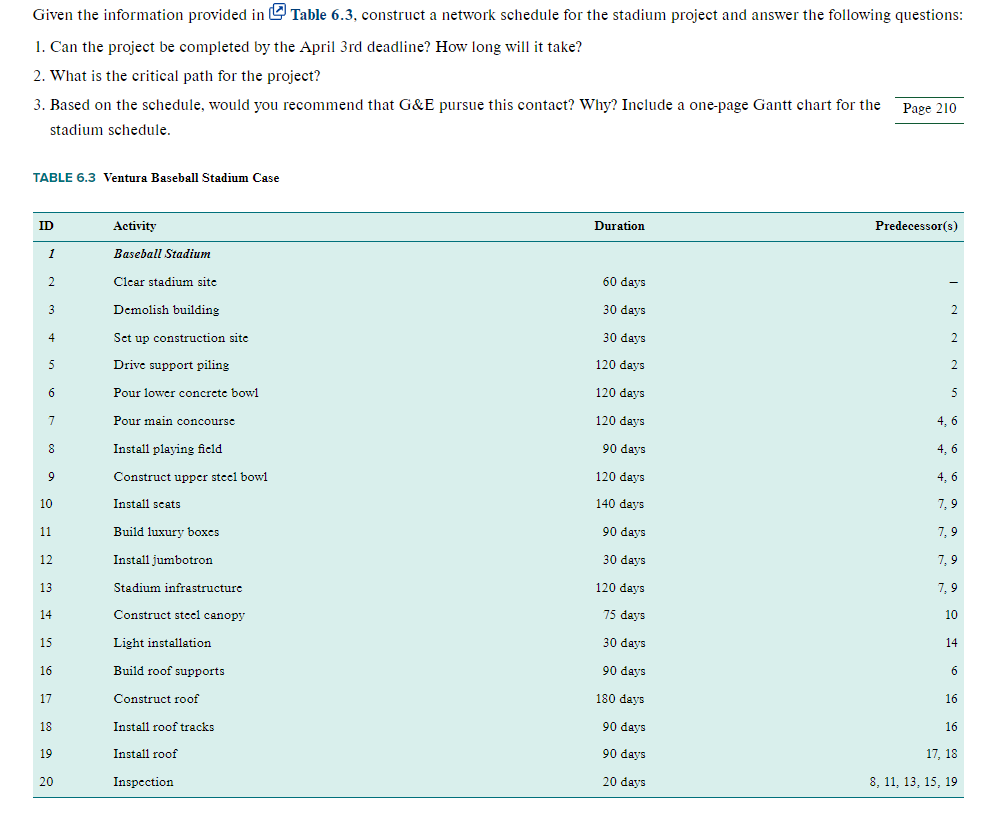Select the Predecessor(s) column header
The height and width of the screenshot is (825, 984).
tap(916, 226)
